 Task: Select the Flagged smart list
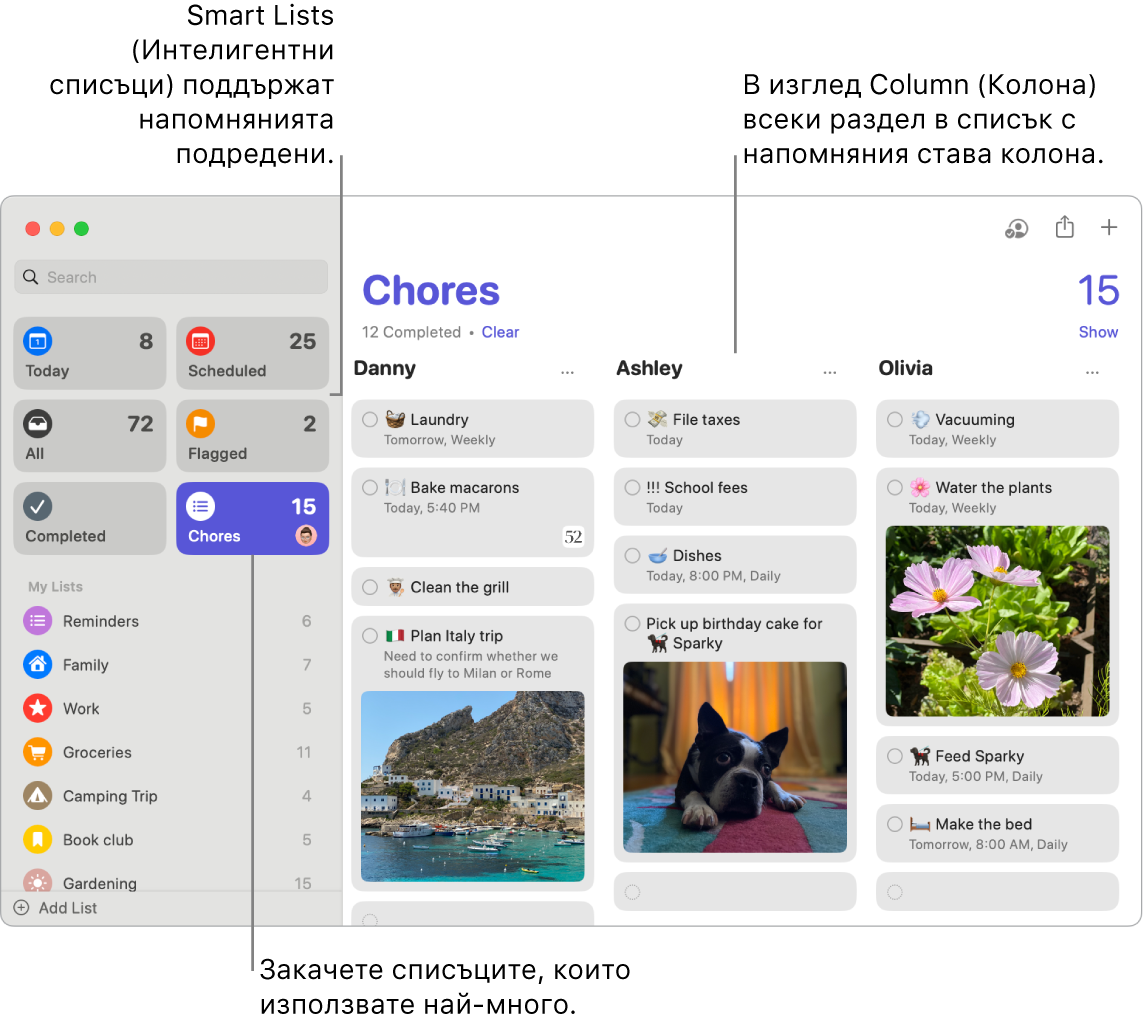click(x=252, y=435)
